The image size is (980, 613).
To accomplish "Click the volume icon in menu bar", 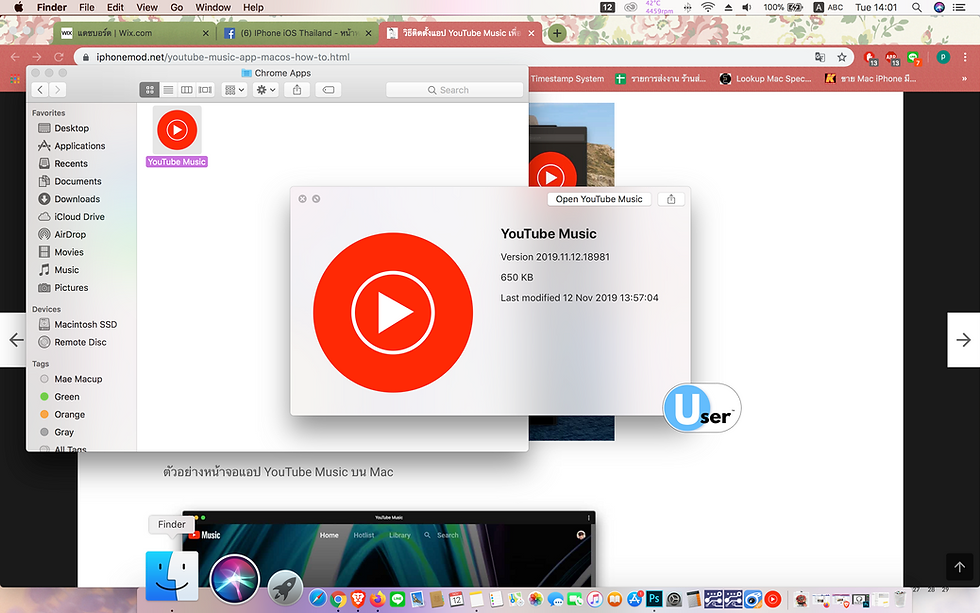I will pos(747,7).
